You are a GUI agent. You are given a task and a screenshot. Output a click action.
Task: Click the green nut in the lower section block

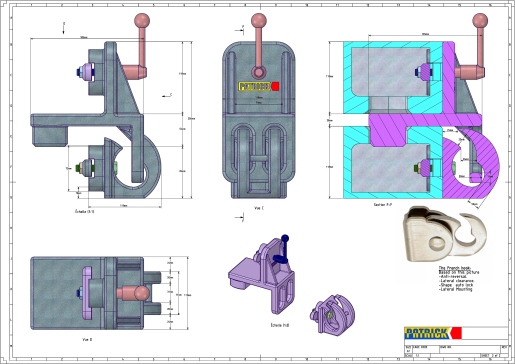[417, 168]
